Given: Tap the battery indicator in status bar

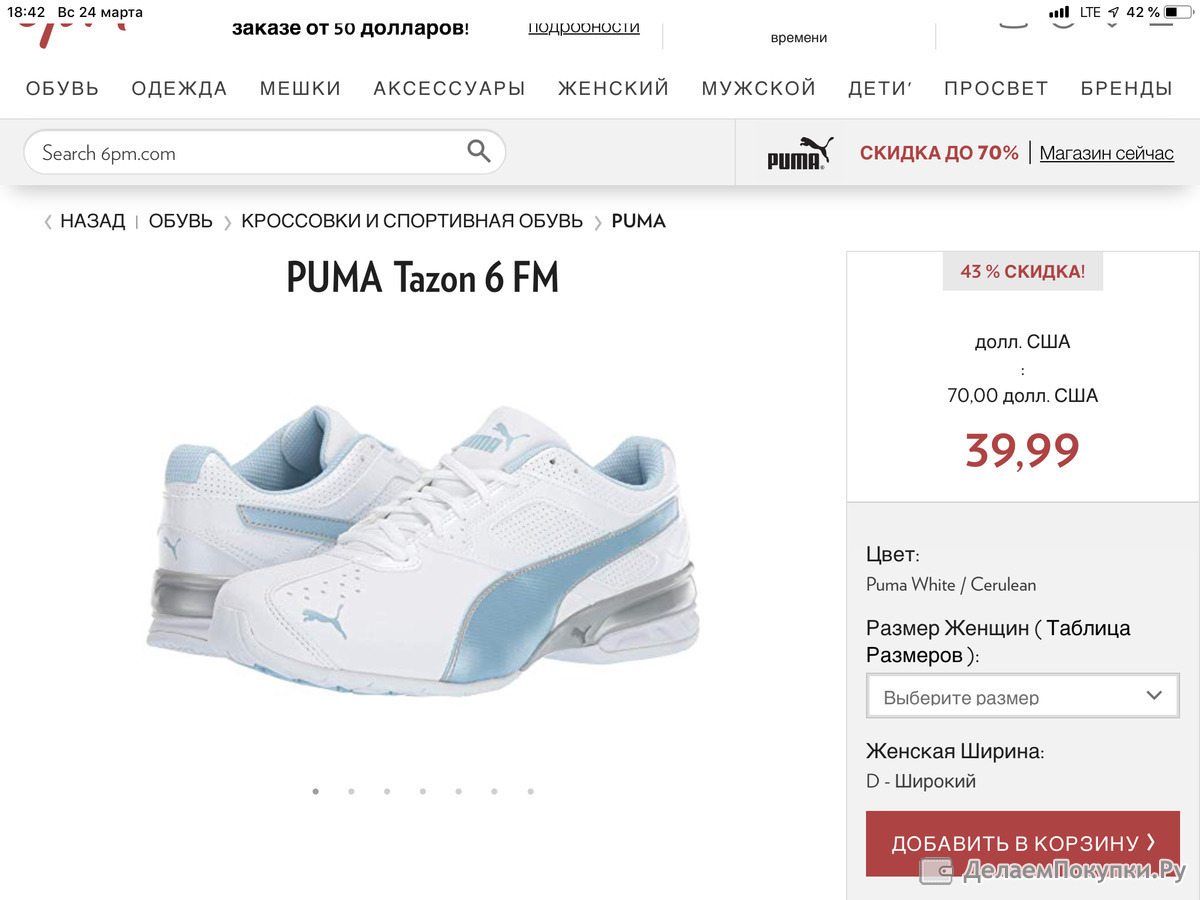Looking at the screenshot, I should pos(1177,12).
